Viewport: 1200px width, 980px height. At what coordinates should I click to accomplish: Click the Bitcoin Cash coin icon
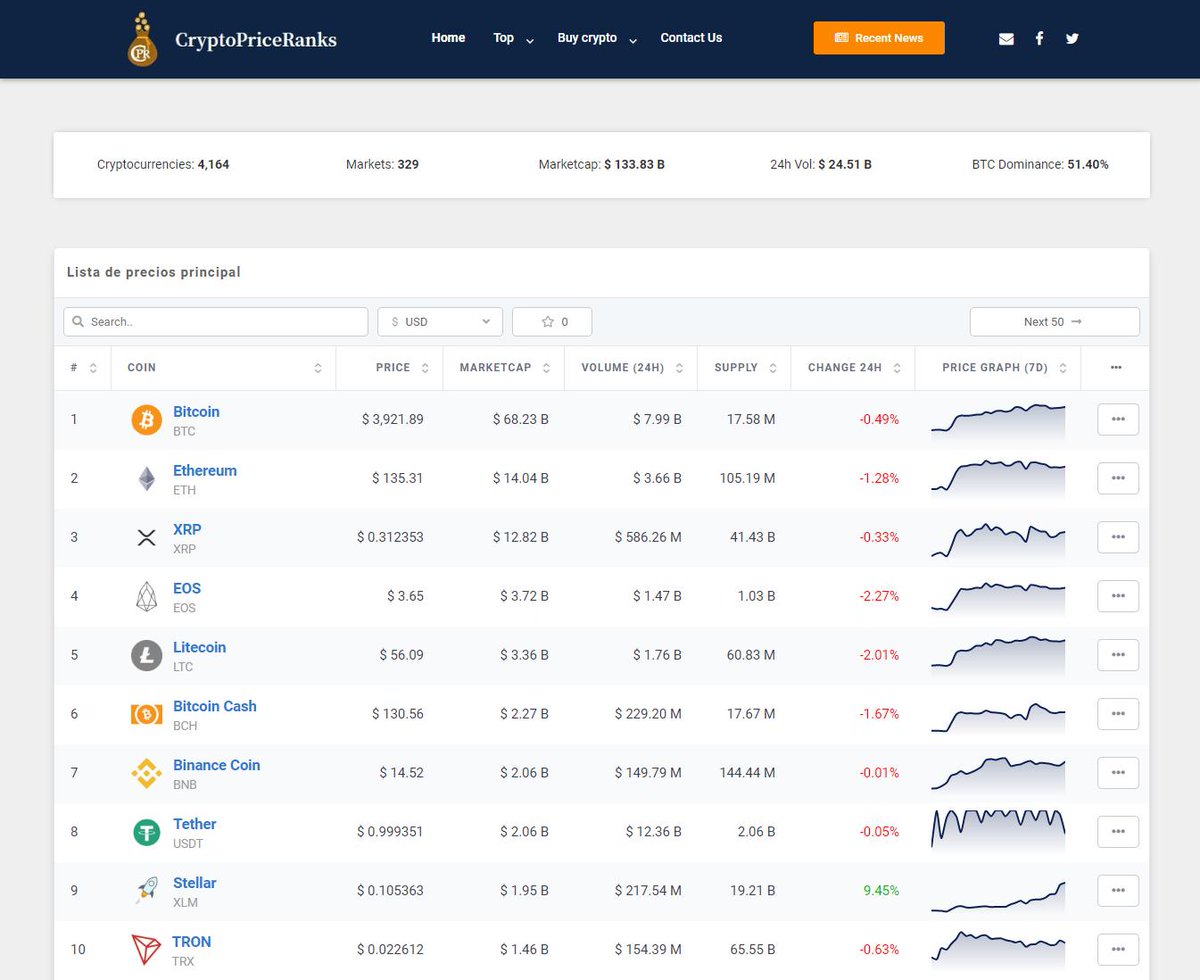tap(147, 714)
